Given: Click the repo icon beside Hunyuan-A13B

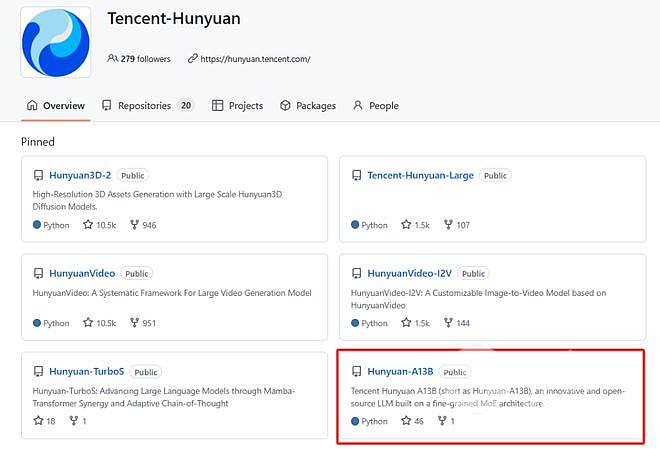Looking at the screenshot, I should [x=357, y=371].
